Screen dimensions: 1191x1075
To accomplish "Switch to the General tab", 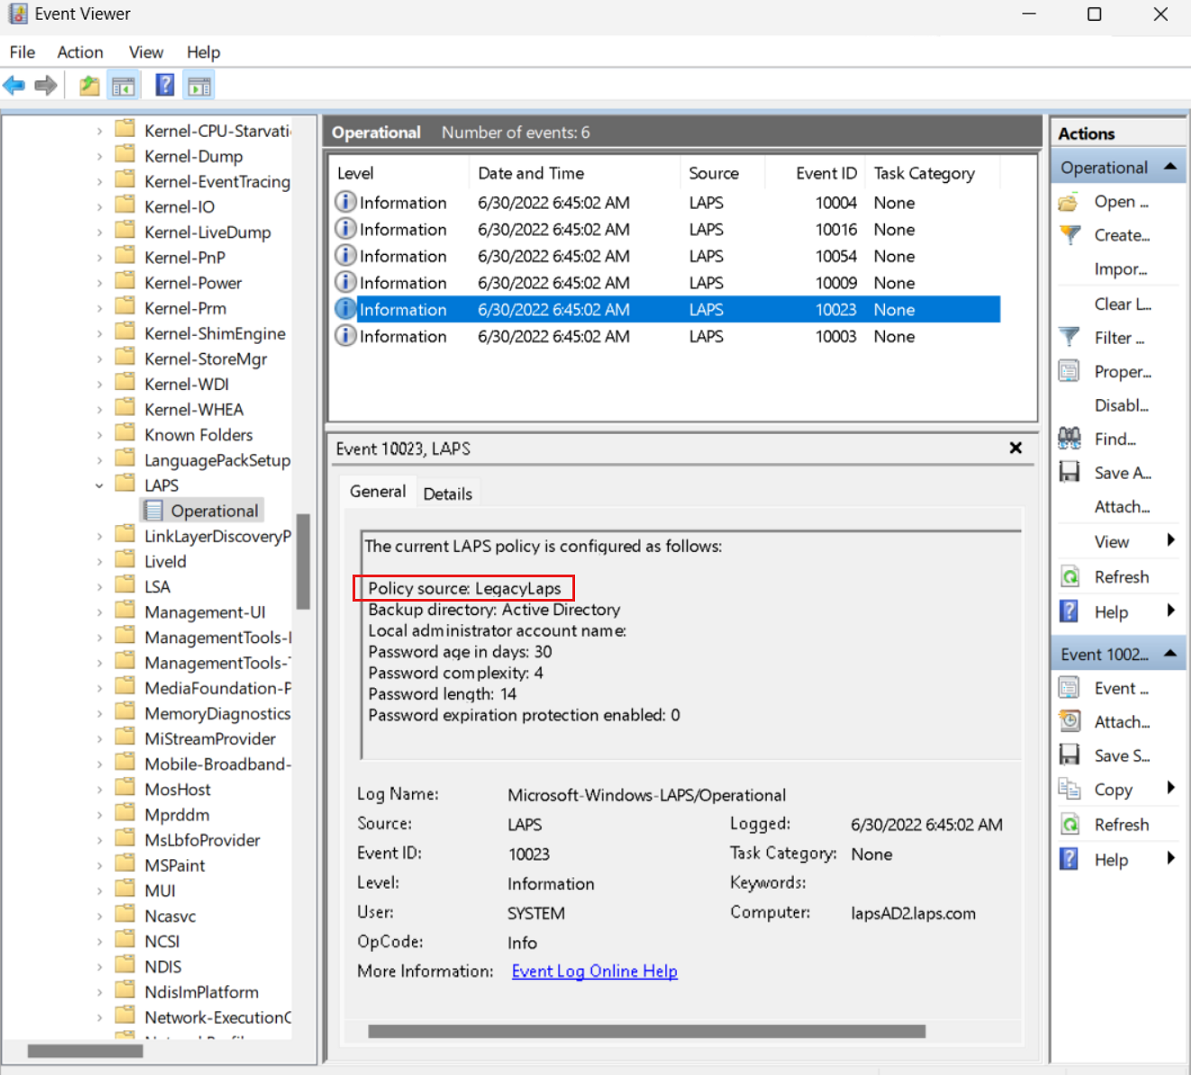I will click(x=378, y=492).
